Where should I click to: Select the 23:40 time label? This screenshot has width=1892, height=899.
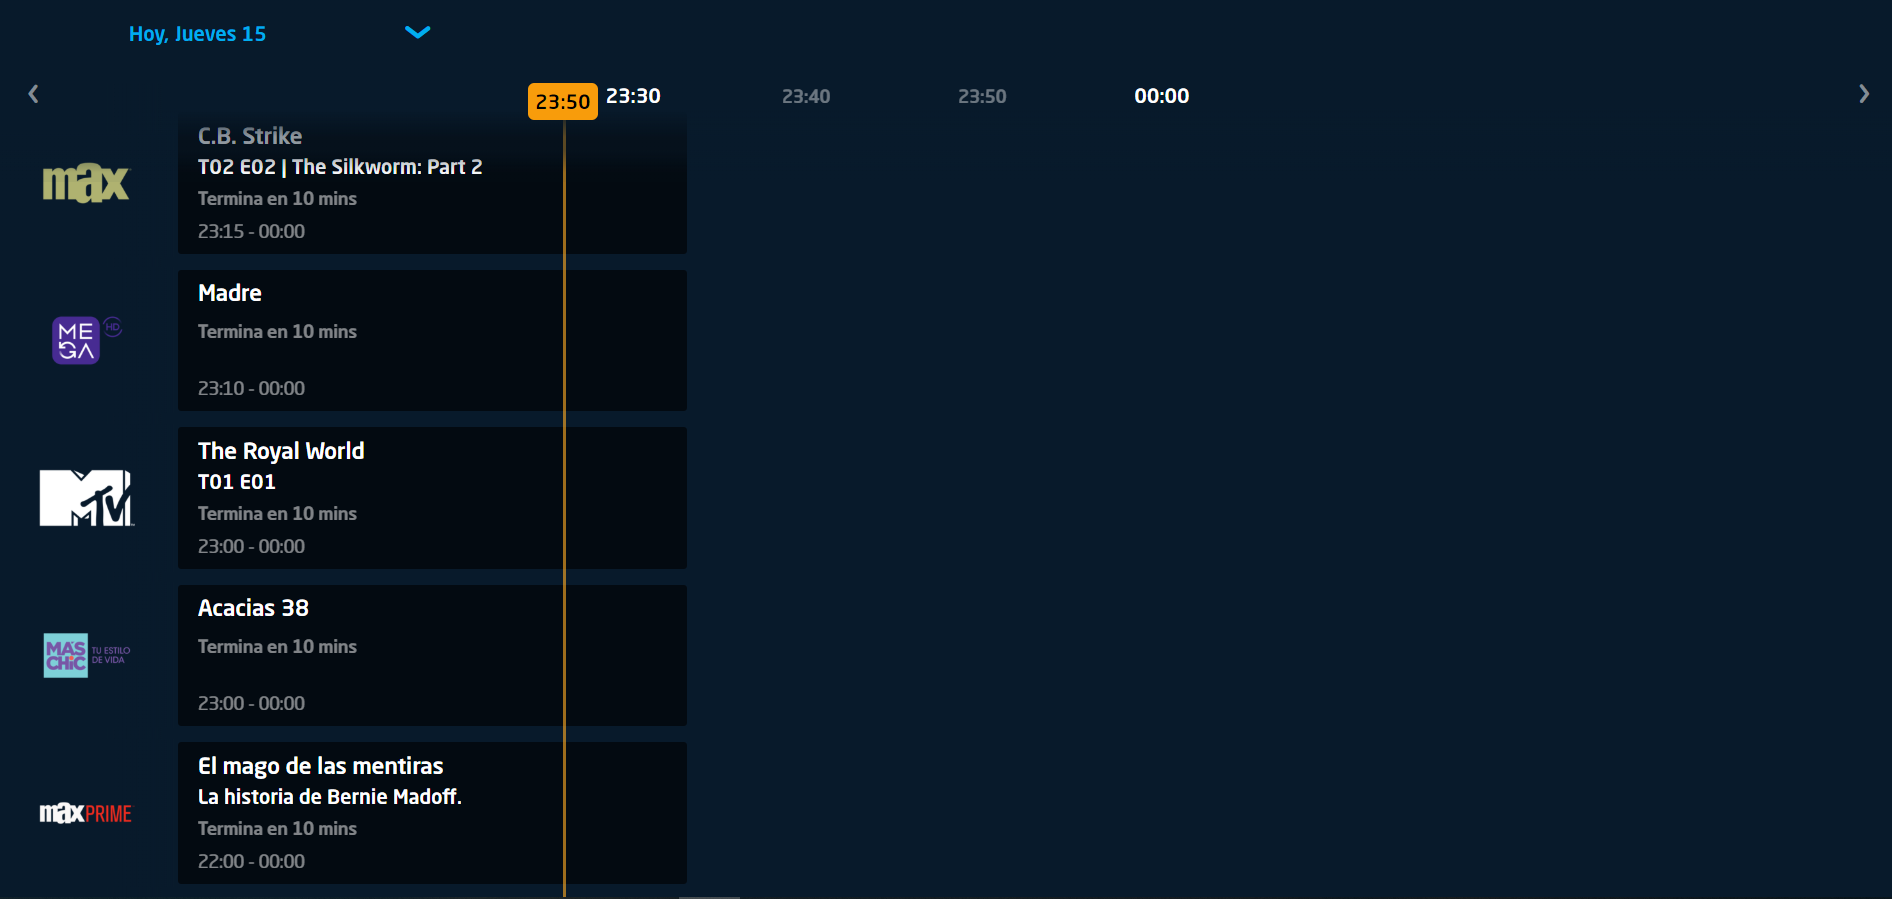coord(806,96)
